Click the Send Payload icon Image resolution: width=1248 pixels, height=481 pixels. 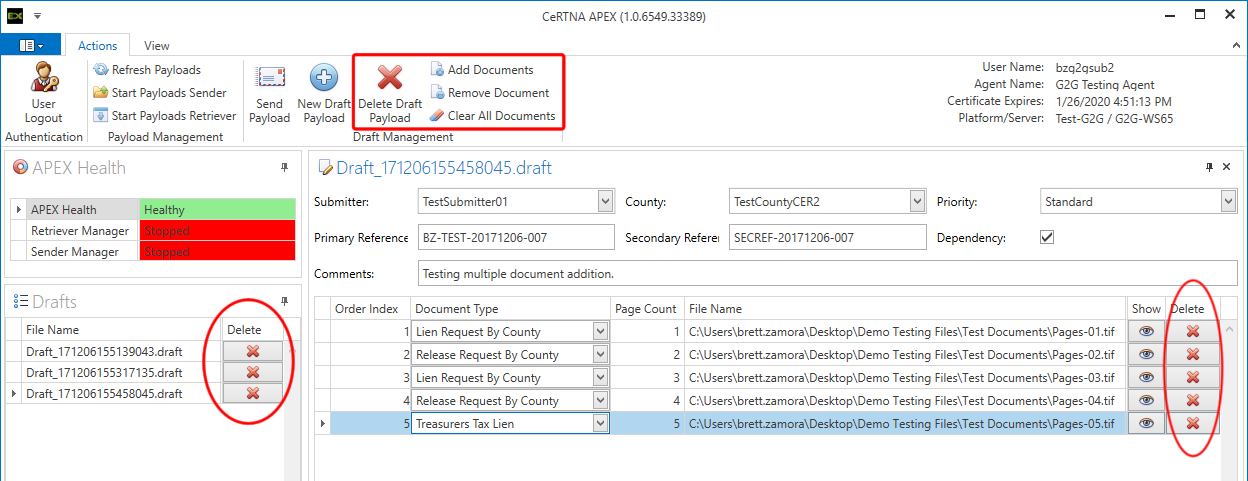(x=270, y=79)
